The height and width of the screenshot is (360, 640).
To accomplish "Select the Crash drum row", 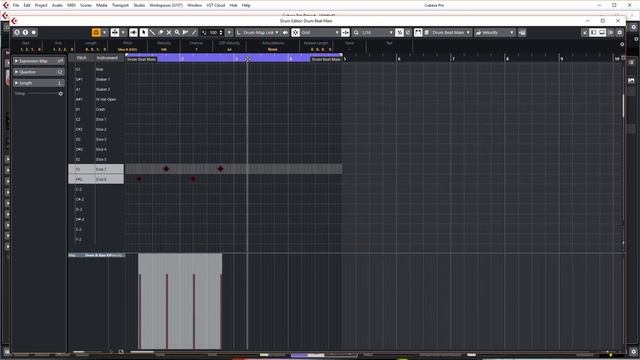I will 96,109.
